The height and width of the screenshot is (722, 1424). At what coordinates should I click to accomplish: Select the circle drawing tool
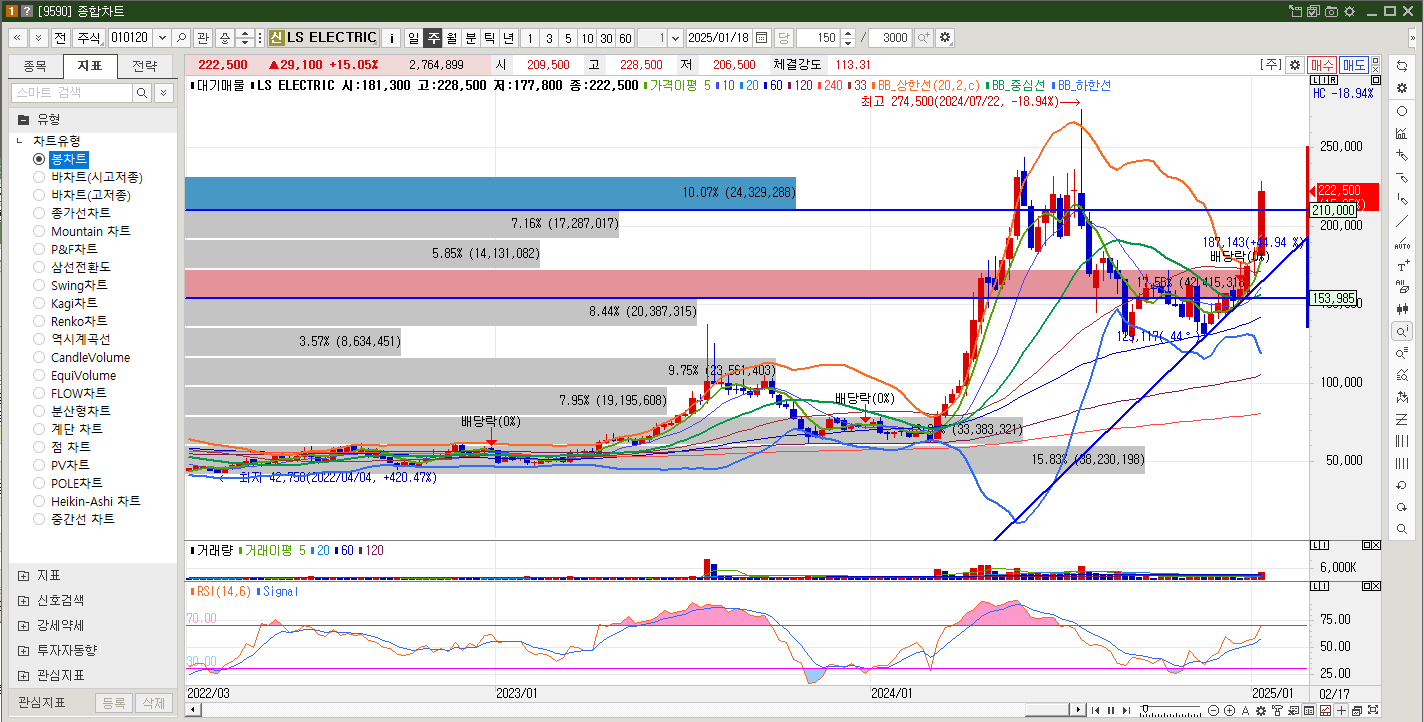tap(1402, 111)
